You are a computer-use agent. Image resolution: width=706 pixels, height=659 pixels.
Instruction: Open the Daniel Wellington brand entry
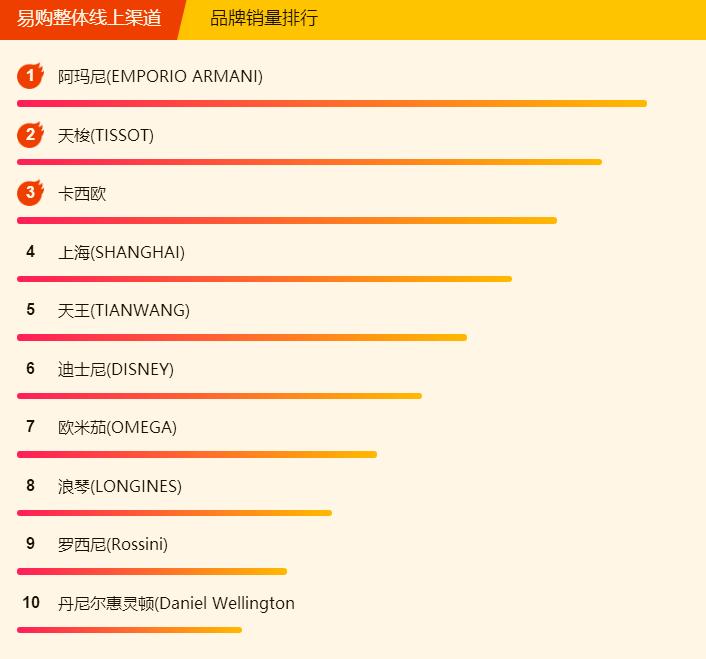pyautogui.click(x=176, y=604)
